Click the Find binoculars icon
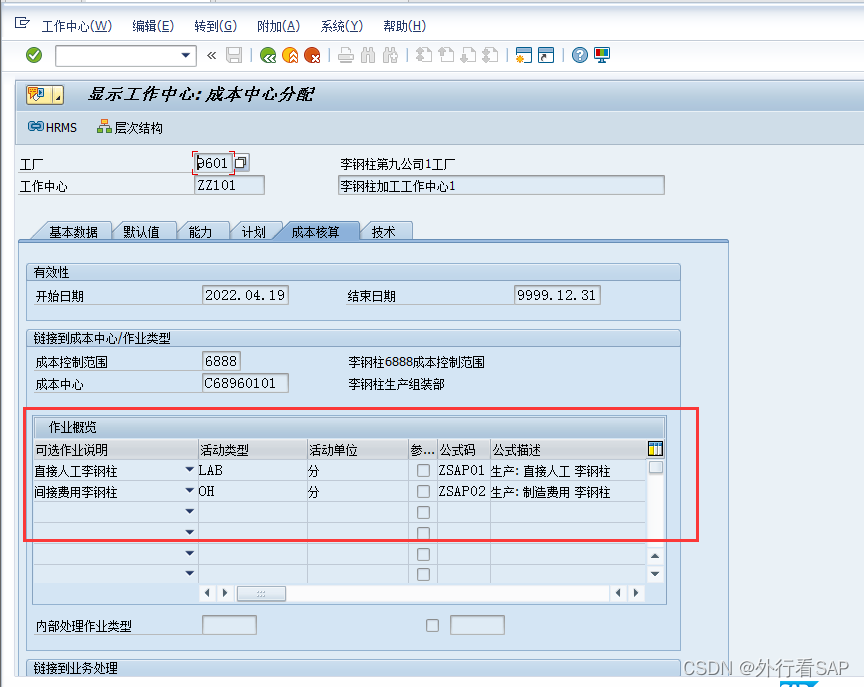Screen dimensions: 864x687 pyautogui.click(x=368, y=55)
